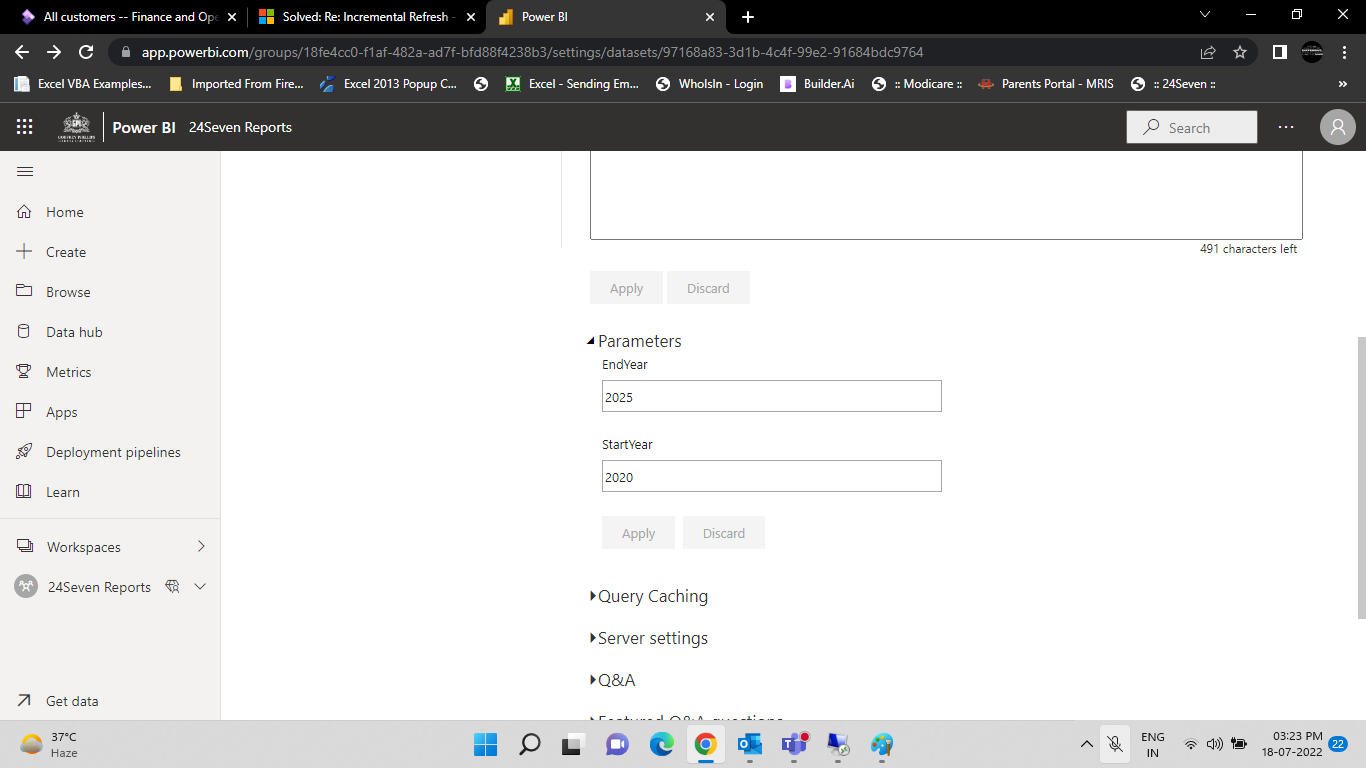This screenshot has width=1366, height=768.
Task: Click Apply below the description box
Action: click(626, 288)
